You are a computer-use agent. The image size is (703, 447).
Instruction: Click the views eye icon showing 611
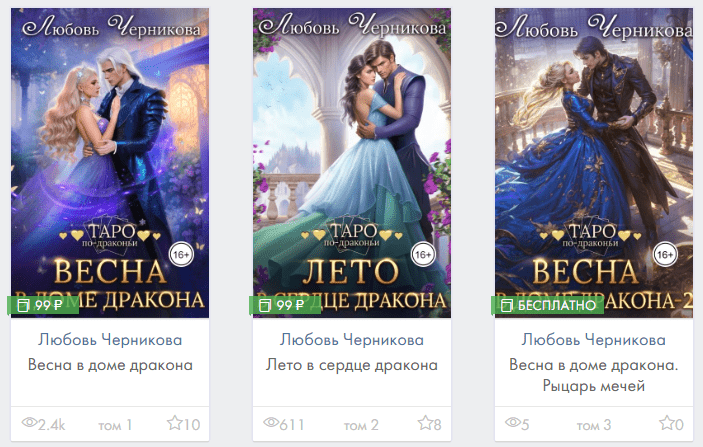coord(271,422)
